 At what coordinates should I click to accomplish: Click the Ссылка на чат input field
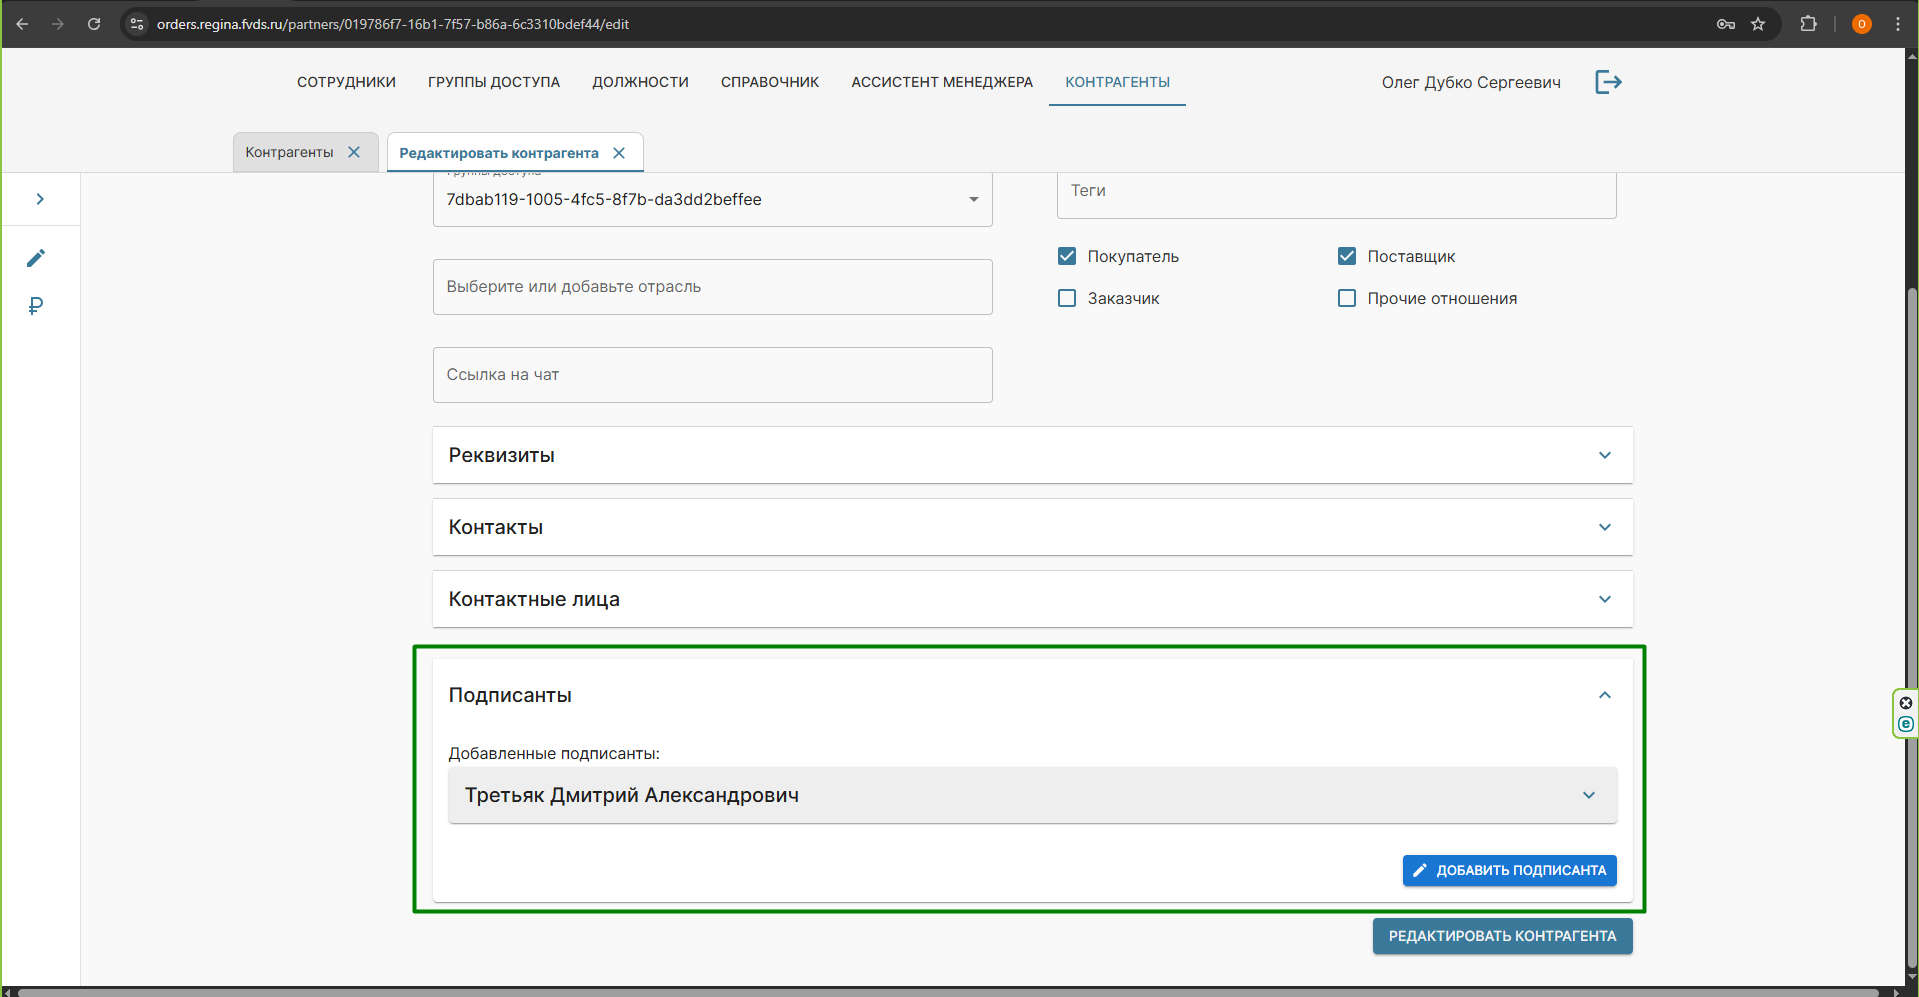point(712,375)
